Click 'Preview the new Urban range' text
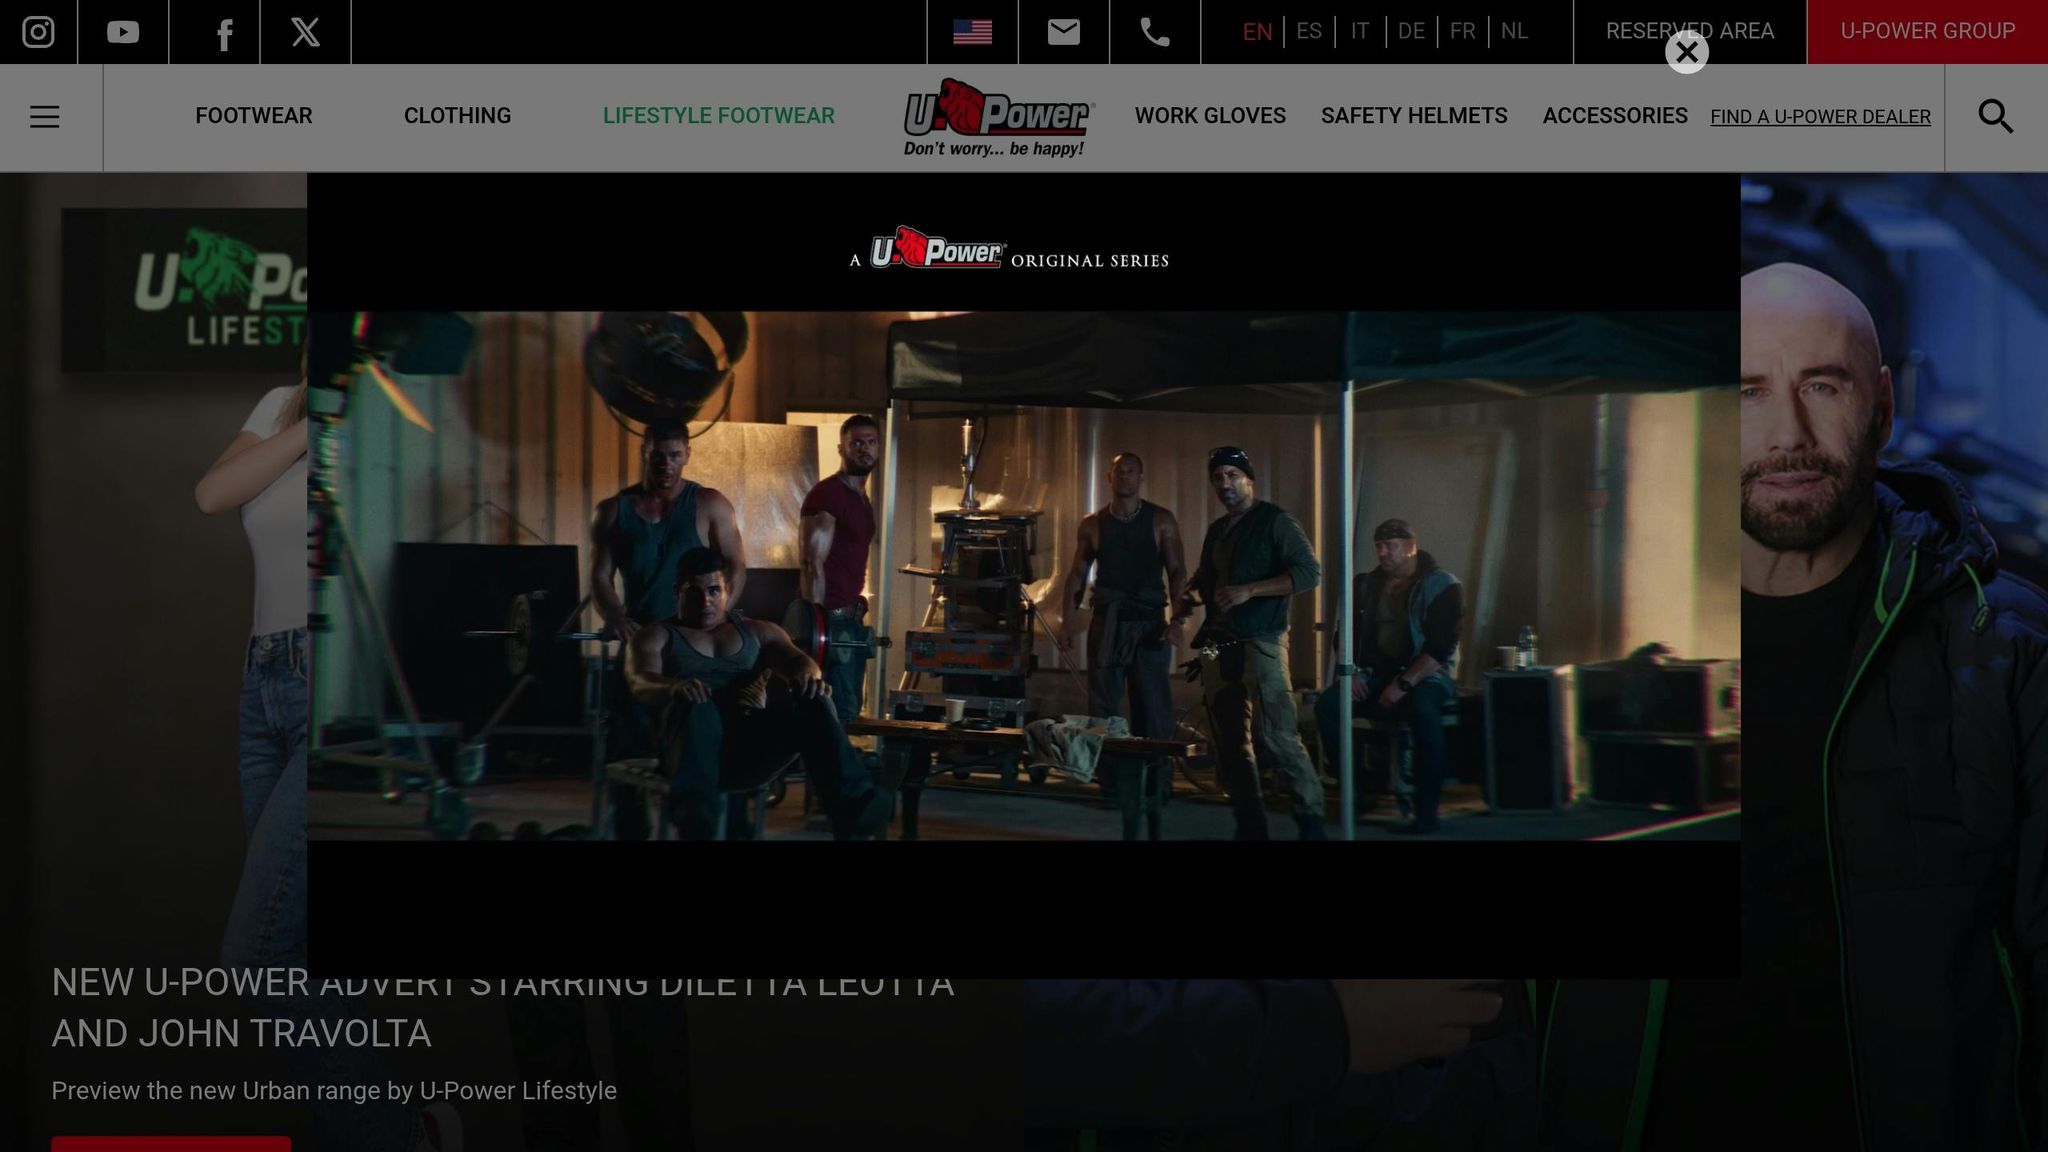This screenshot has height=1152, width=2048. point(334,1091)
